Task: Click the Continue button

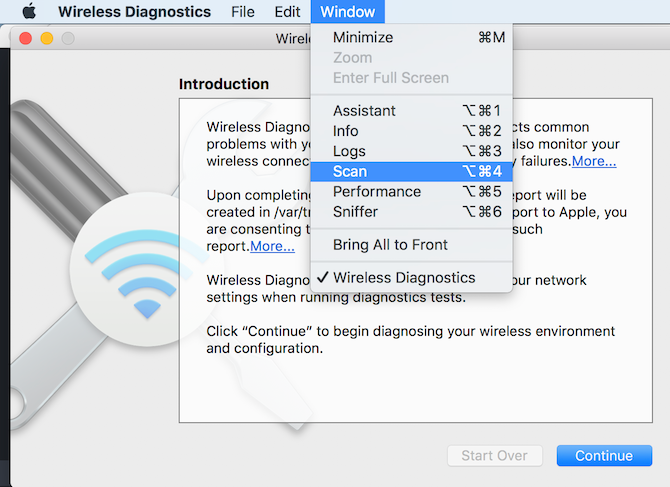Action: tap(603, 456)
